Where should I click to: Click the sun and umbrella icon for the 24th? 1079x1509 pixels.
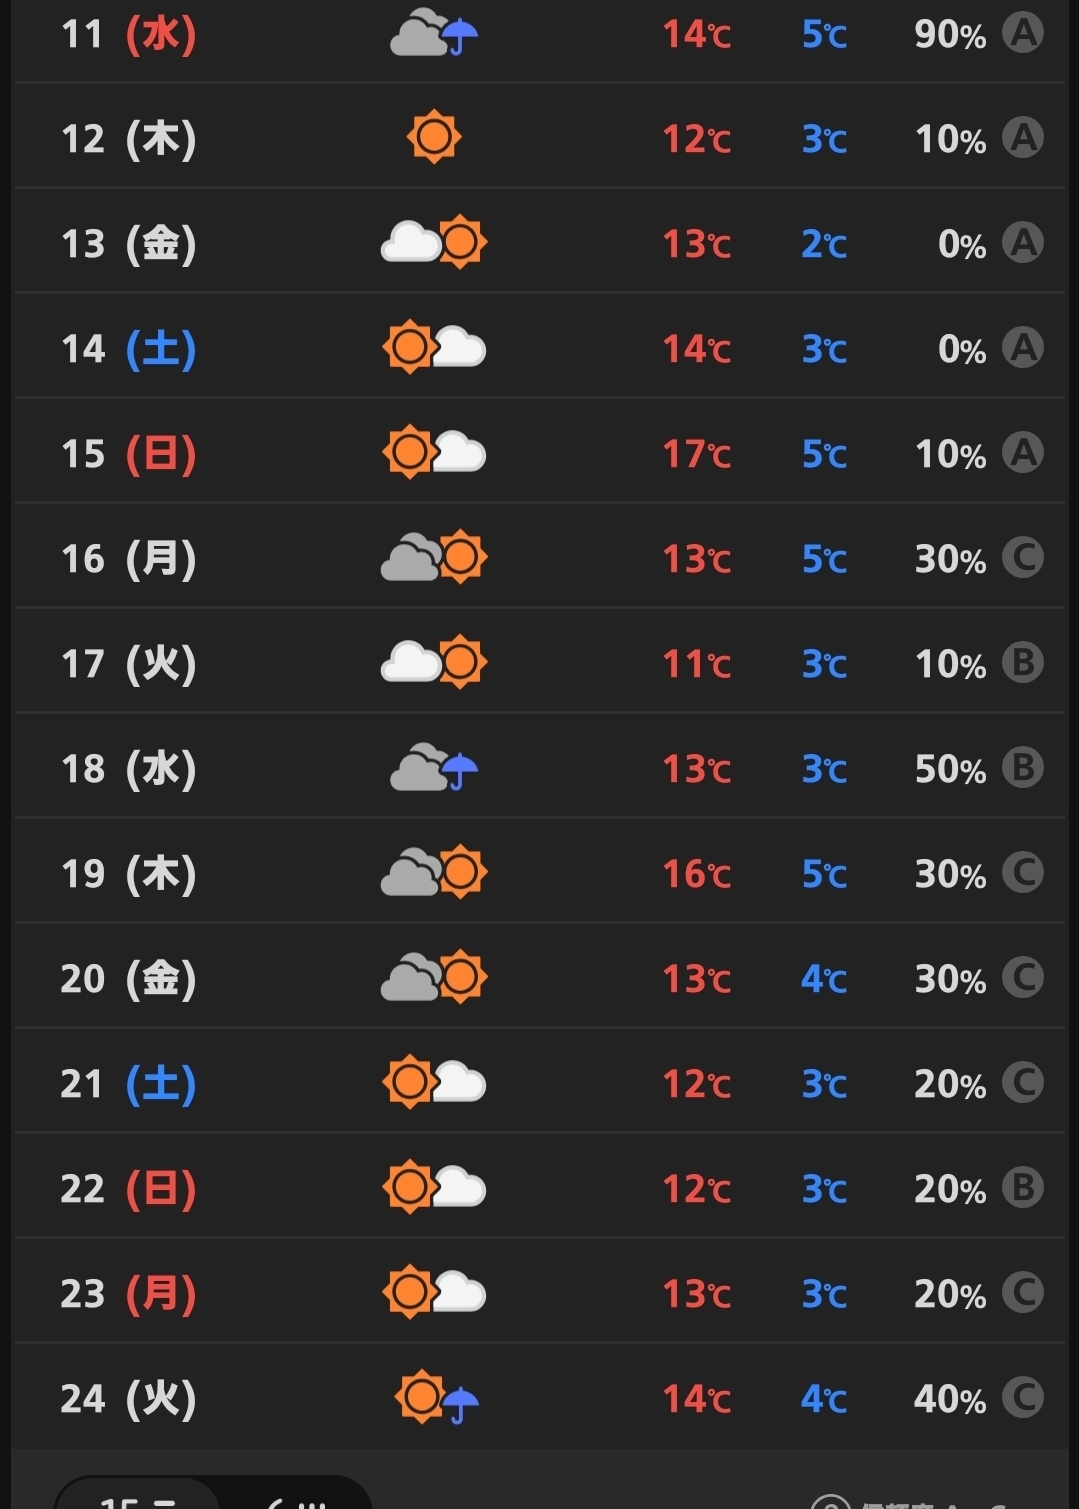click(x=436, y=1397)
